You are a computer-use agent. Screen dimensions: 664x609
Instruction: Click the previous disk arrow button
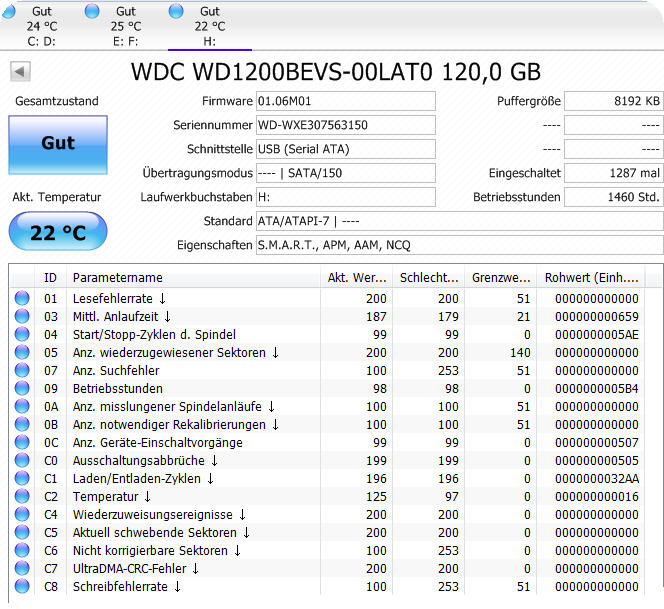coord(21,72)
